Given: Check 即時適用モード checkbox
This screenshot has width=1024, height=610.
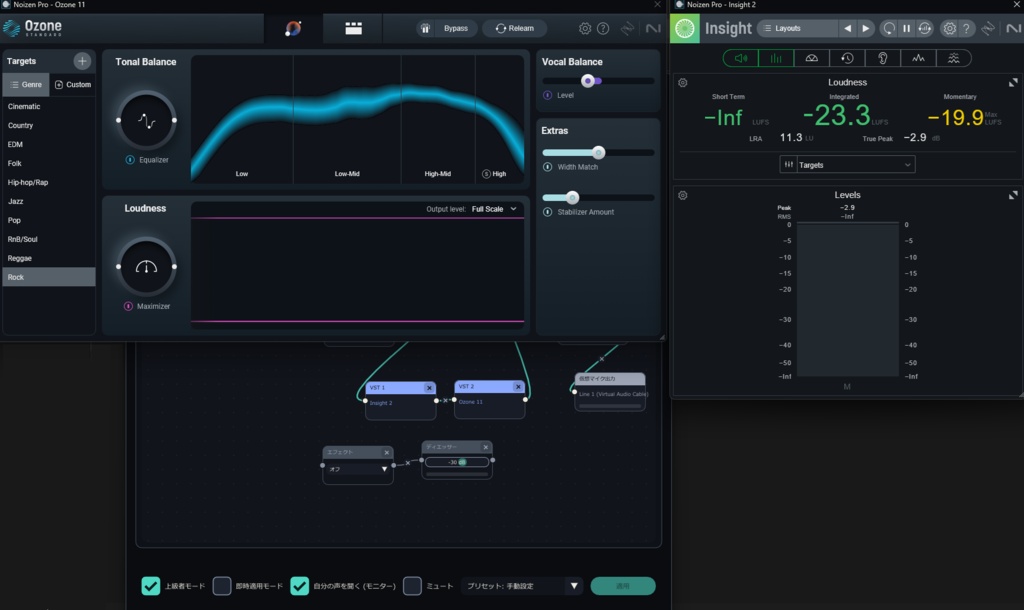Looking at the screenshot, I should (x=222, y=586).
